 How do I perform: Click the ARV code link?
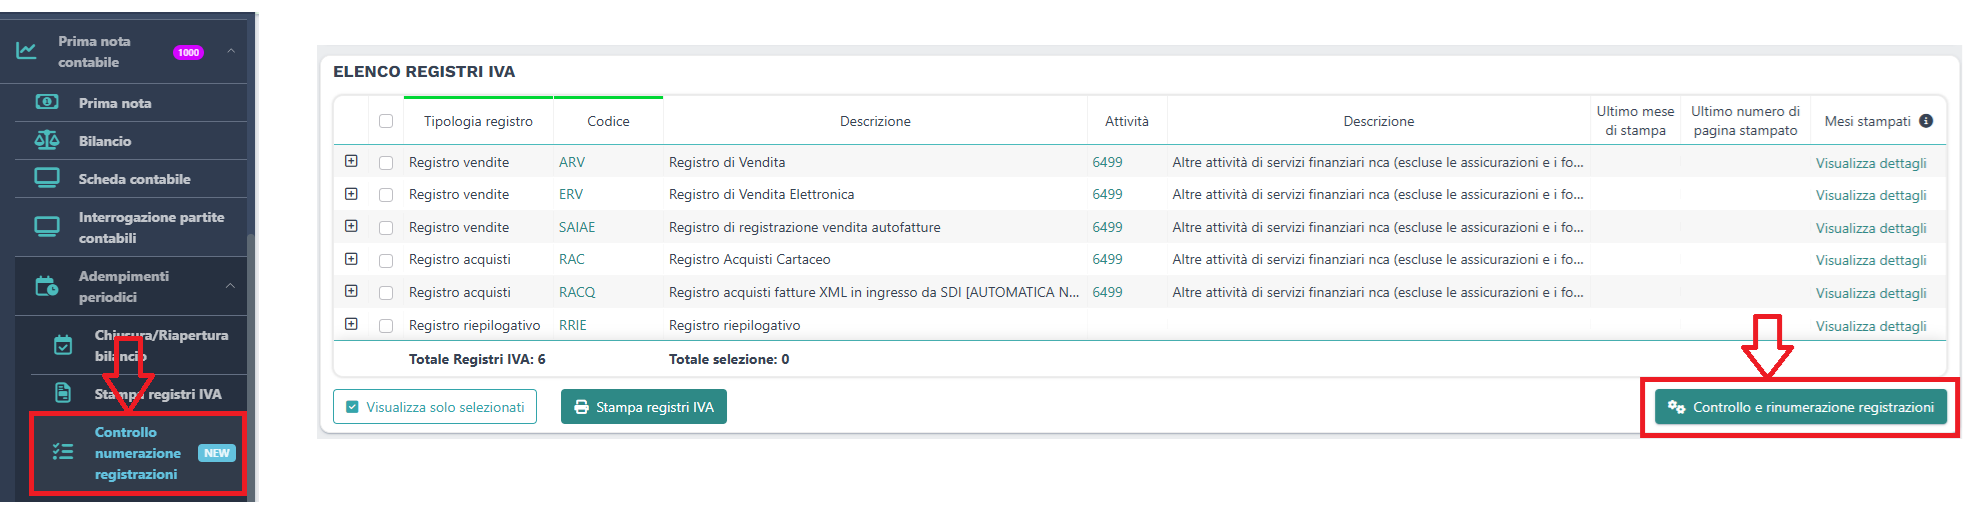point(572,162)
